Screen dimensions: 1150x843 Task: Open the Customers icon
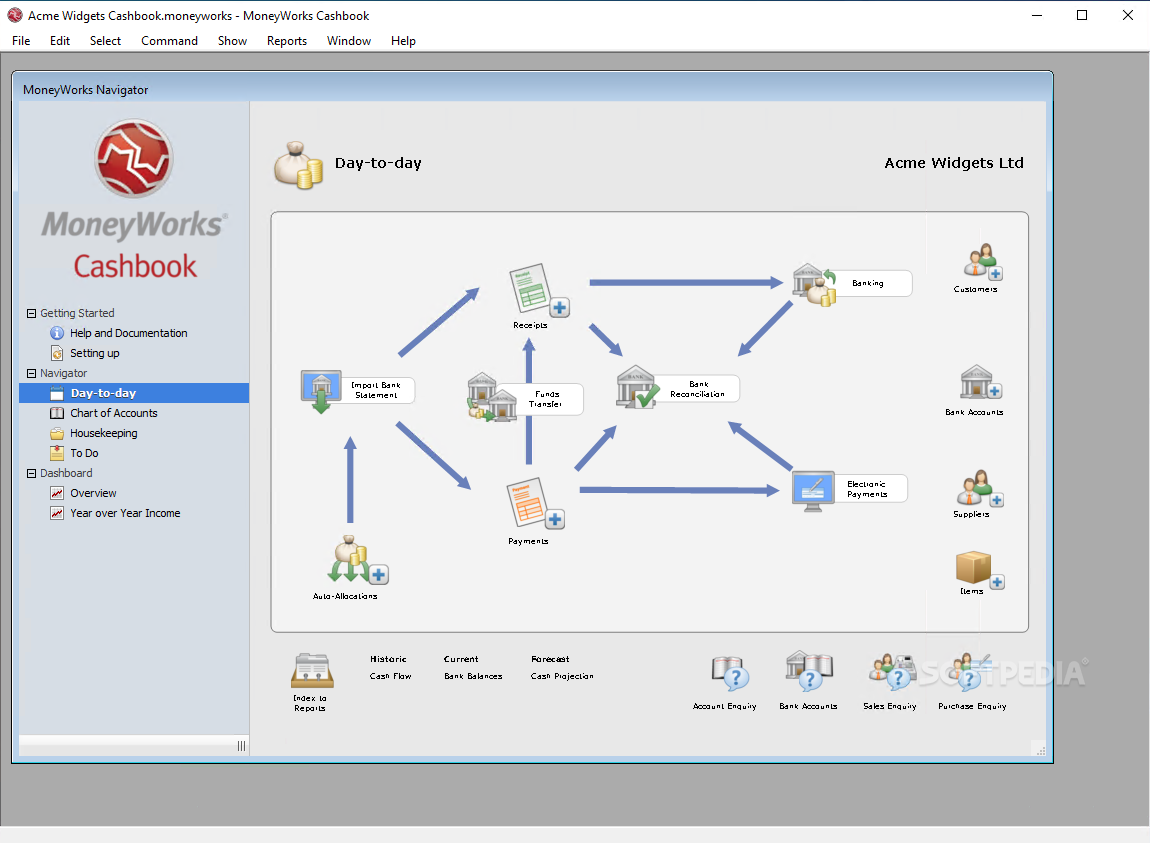click(x=983, y=262)
